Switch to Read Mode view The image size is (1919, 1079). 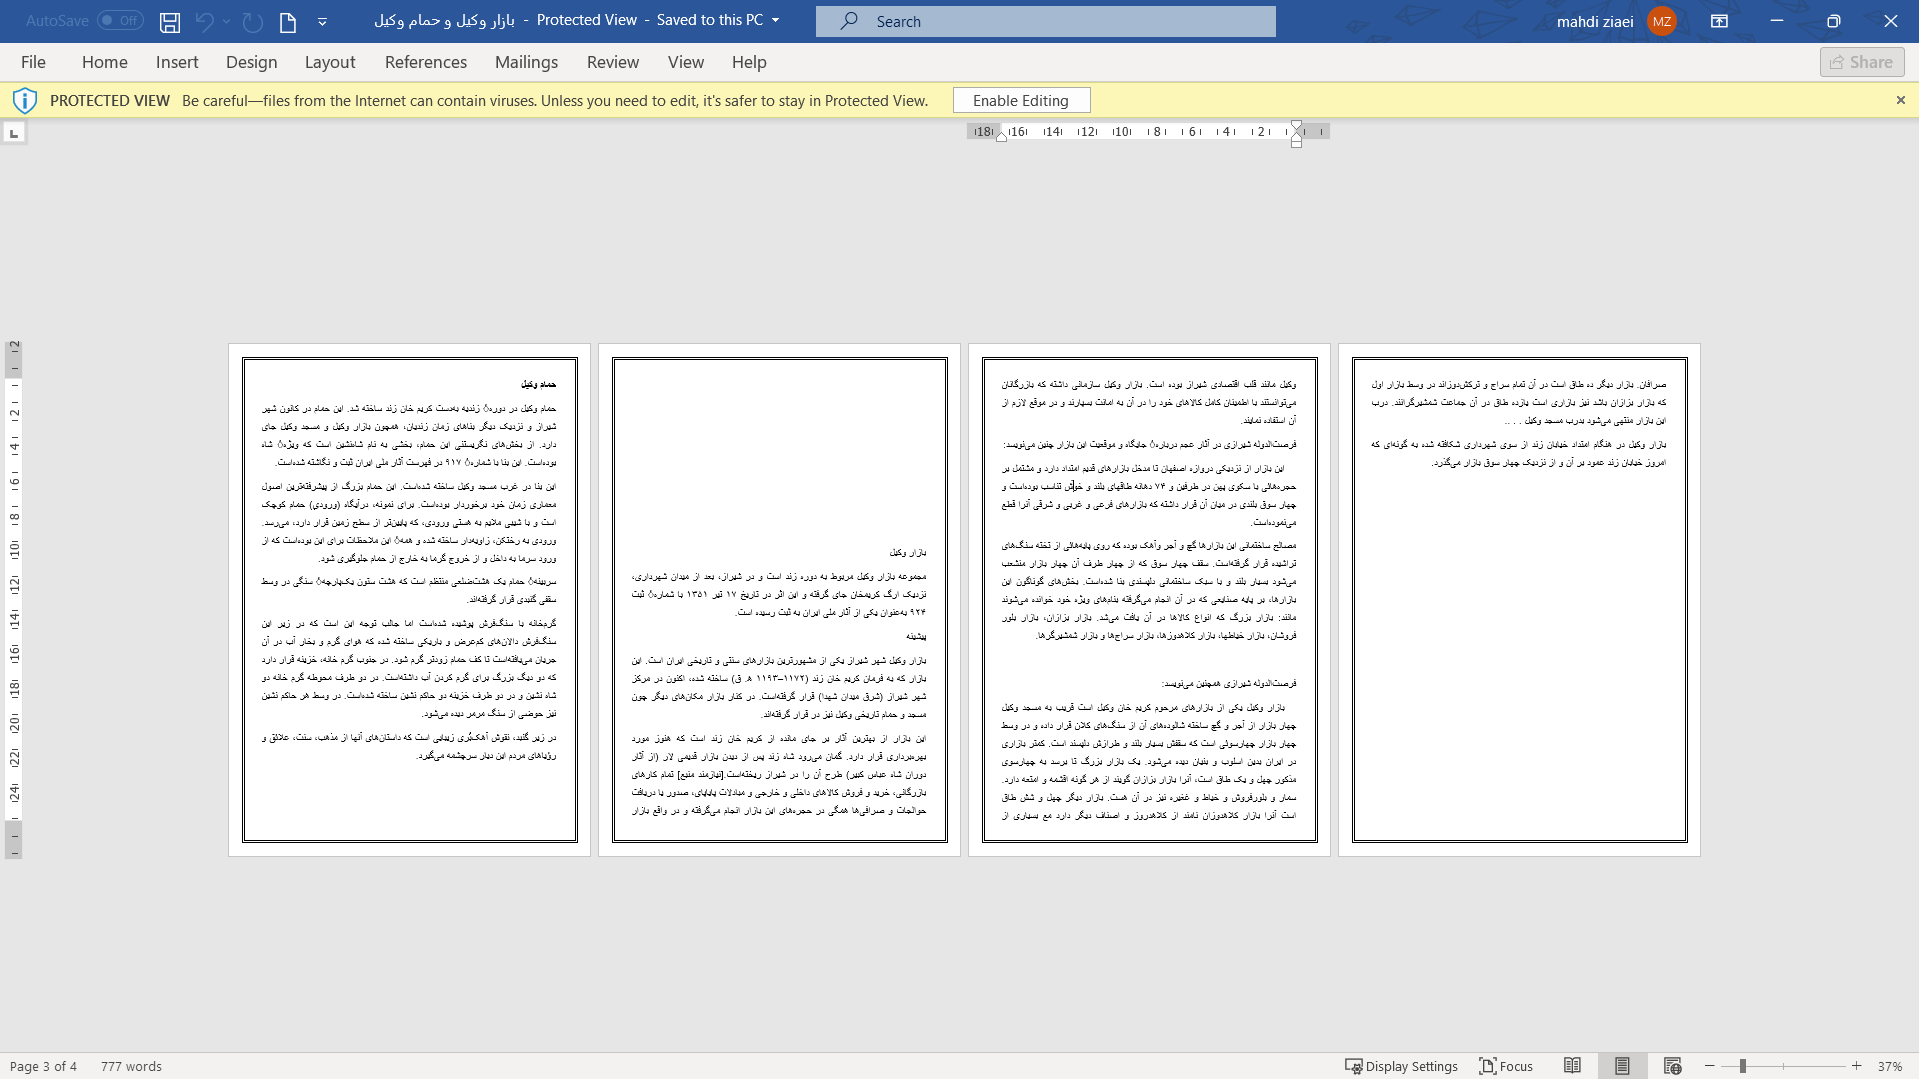[x=1572, y=1066]
